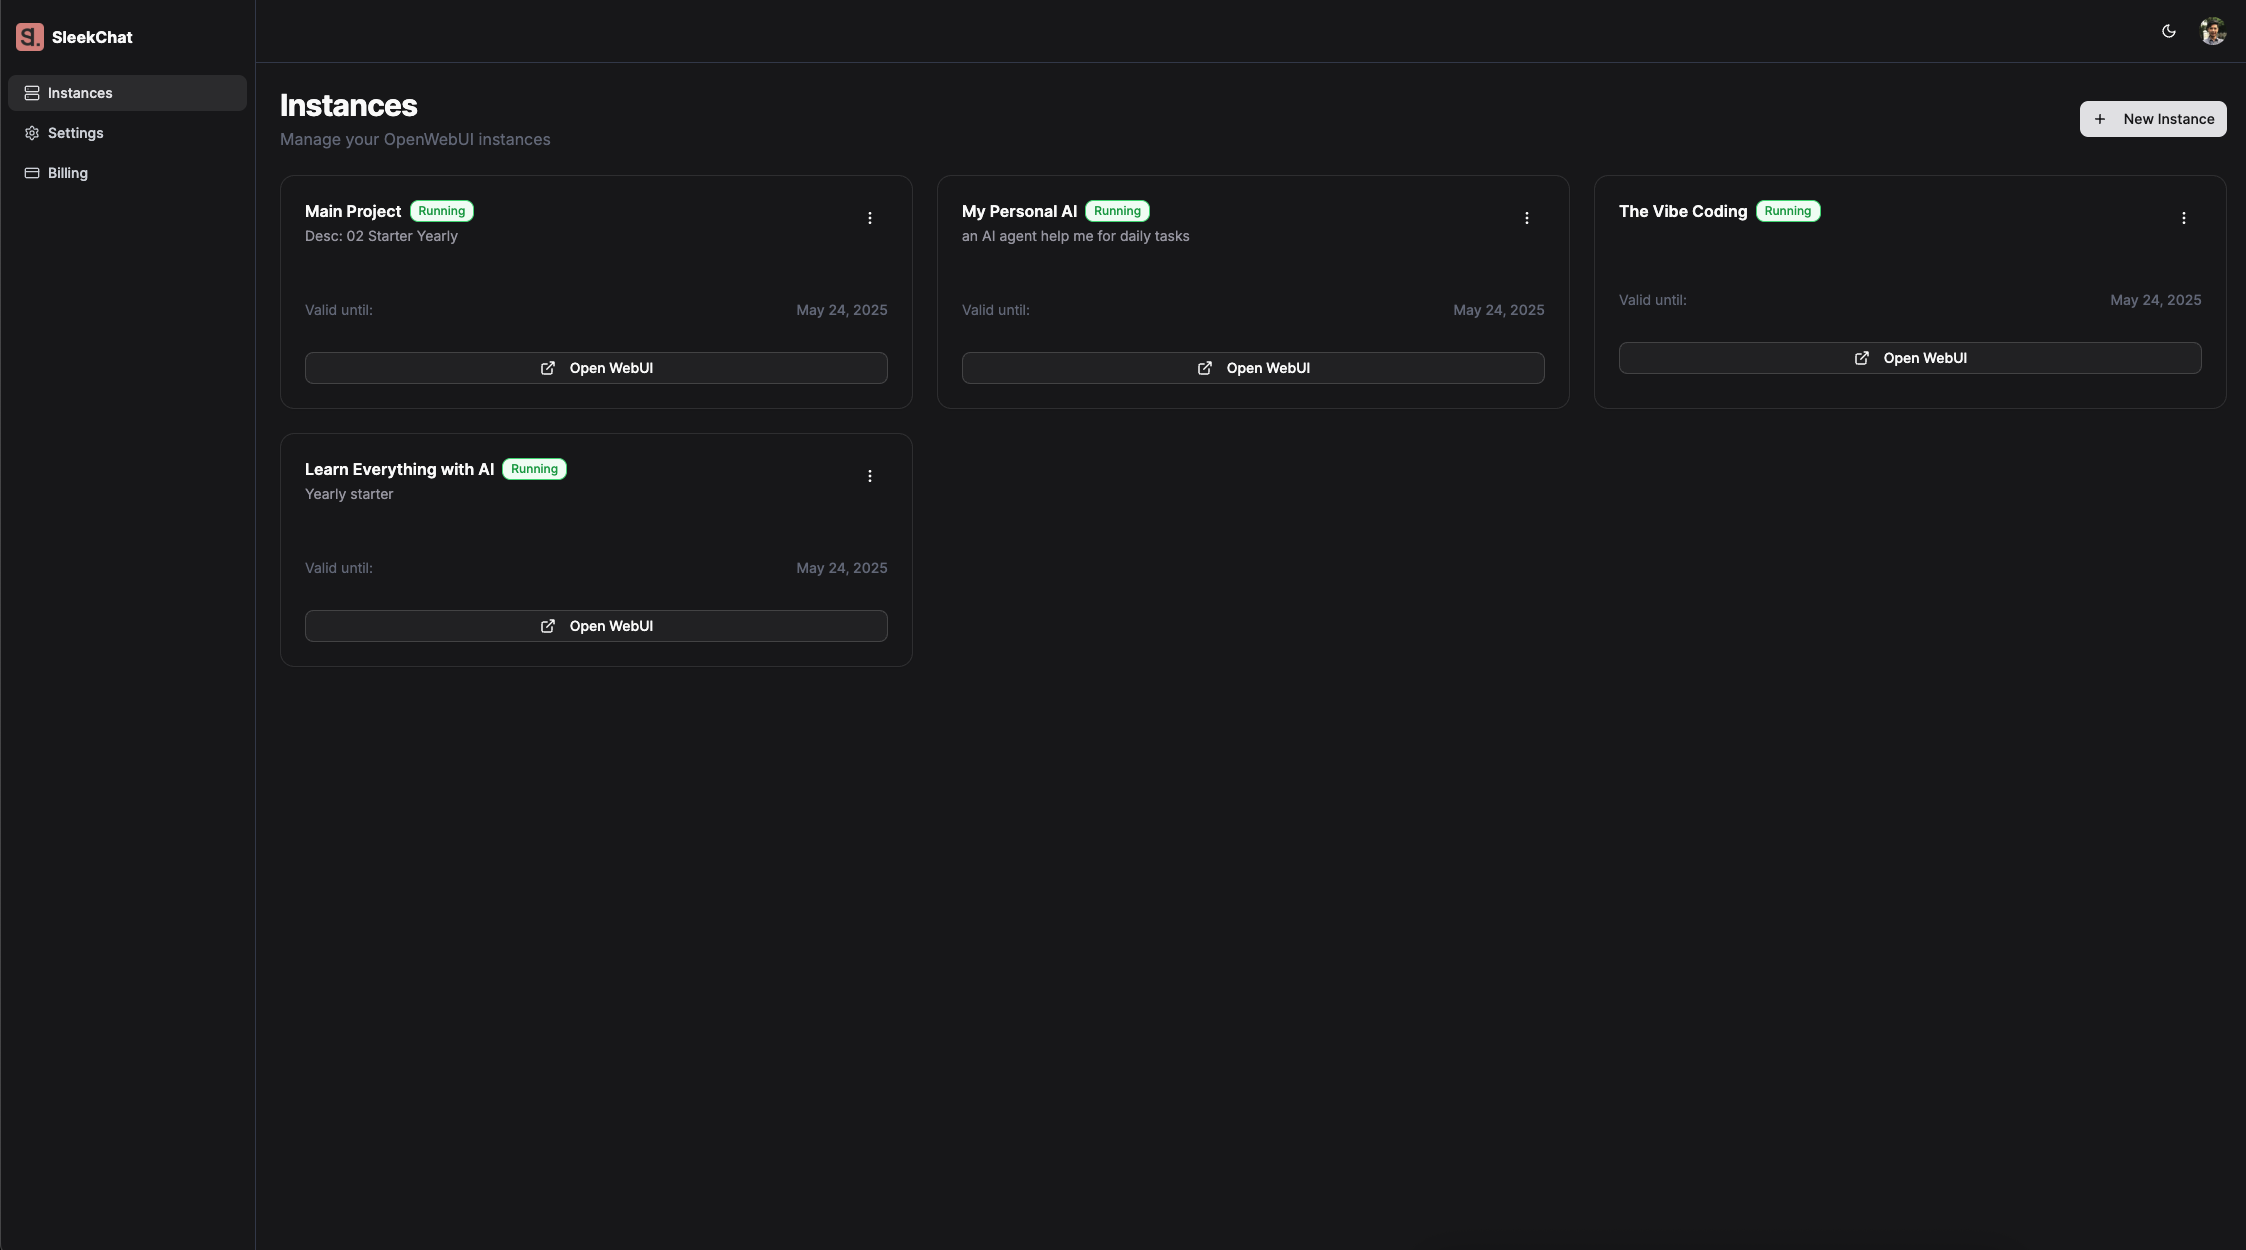Click the SleekChat logo icon
The width and height of the screenshot is (2246, 1250).
point(29,37)
